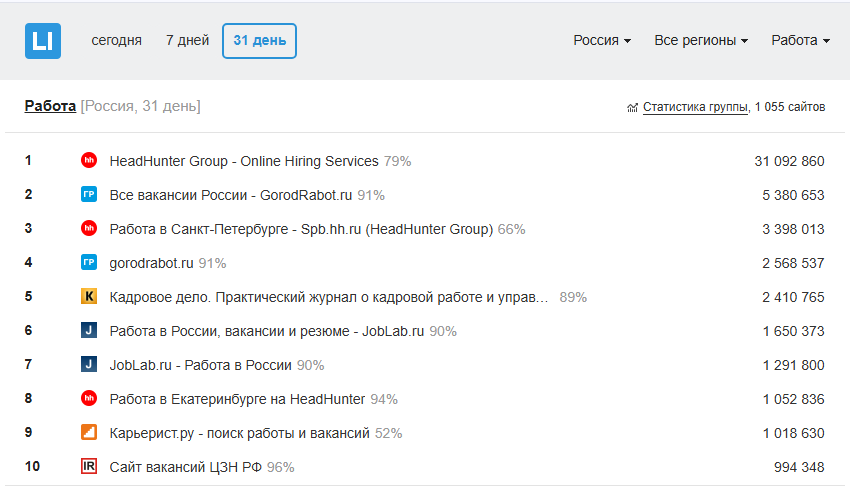Open the Все регионы dropdown
This screenshot has height=492, width=850.
click(701, 41)
